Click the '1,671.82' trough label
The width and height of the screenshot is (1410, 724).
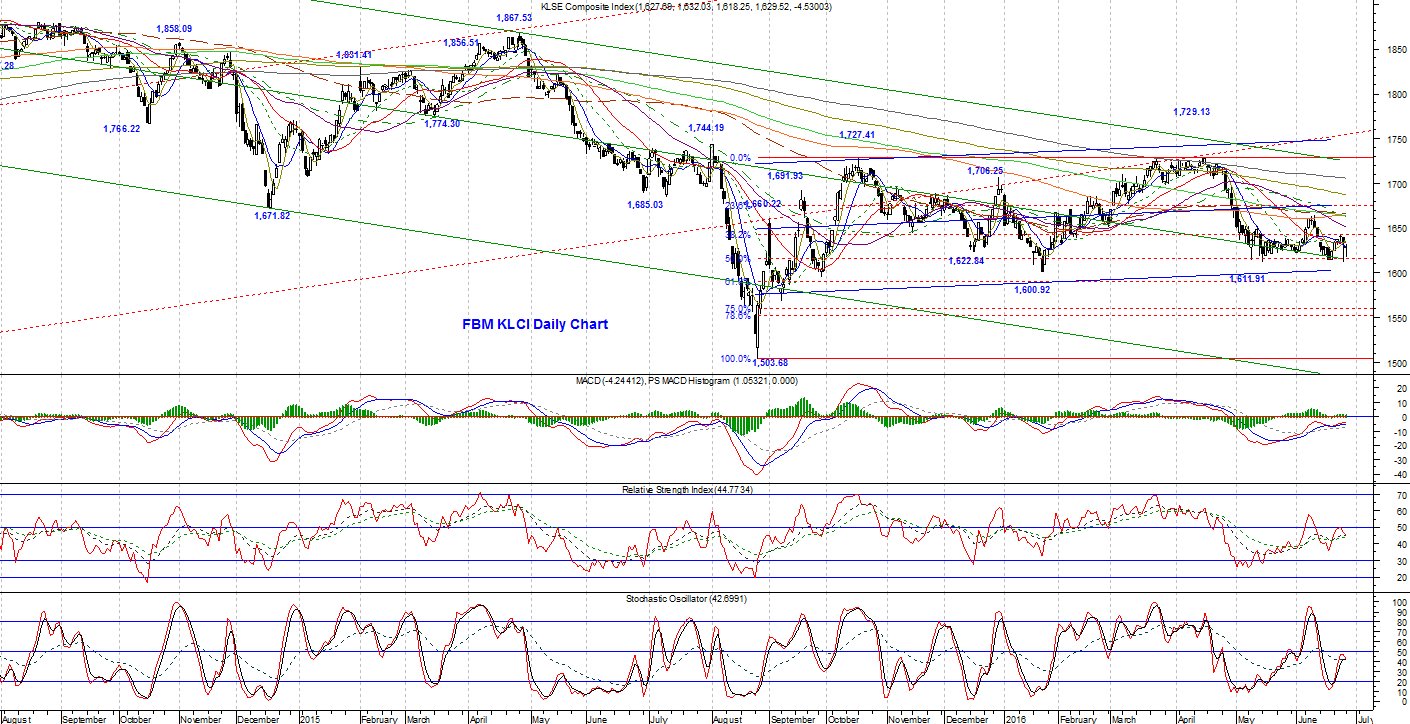pyautogui.click(x=272, y=215)
